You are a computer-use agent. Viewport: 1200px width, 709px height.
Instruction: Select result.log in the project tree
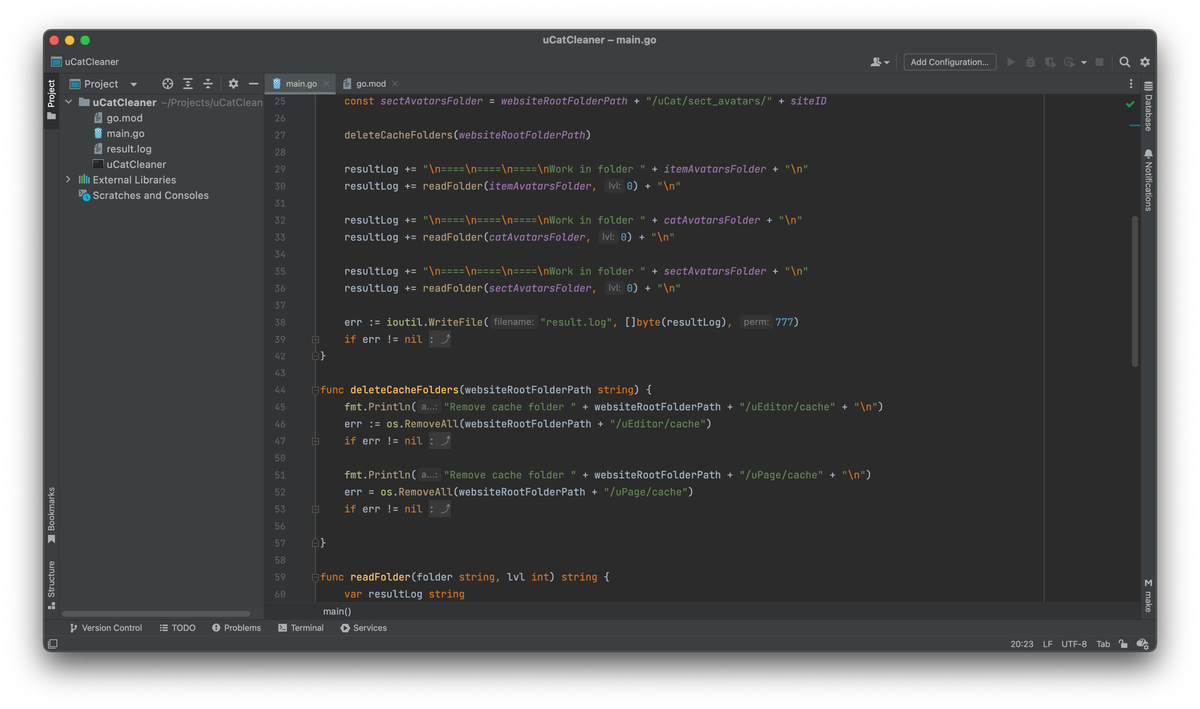[x=129, y=149]
